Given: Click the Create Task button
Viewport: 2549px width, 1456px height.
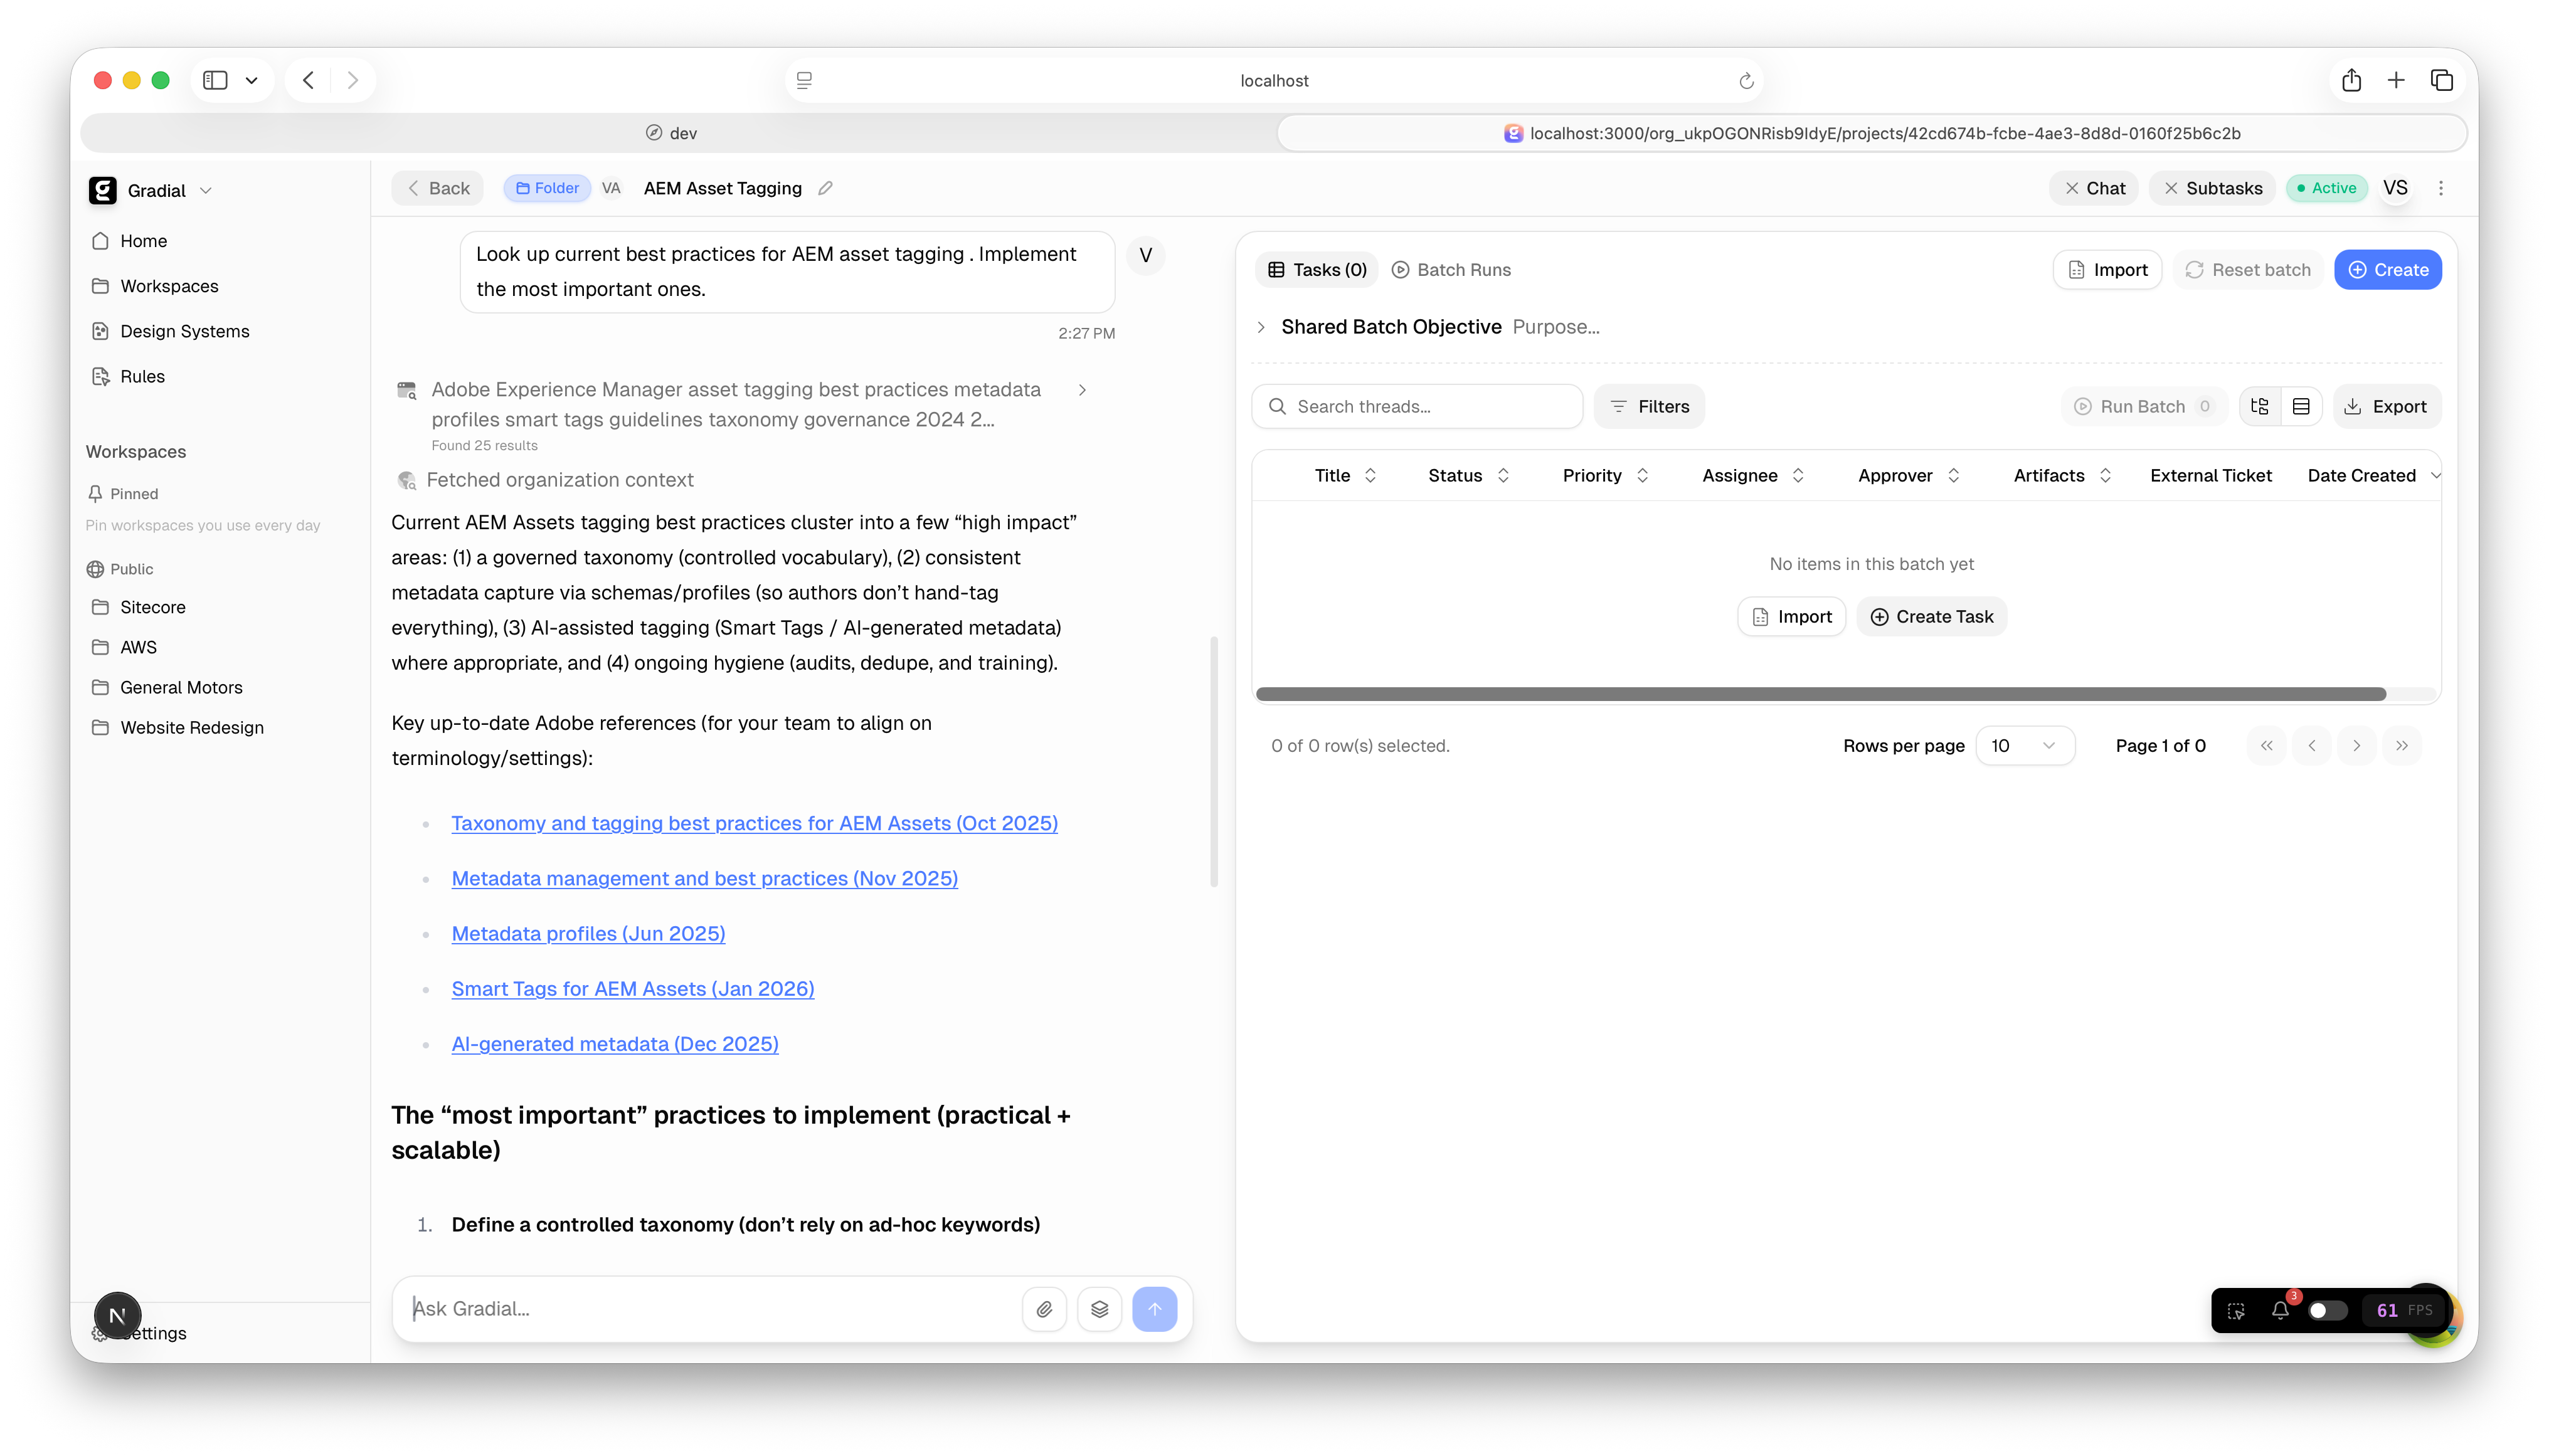Looking at the screenshot, I should coord(1930,616).
